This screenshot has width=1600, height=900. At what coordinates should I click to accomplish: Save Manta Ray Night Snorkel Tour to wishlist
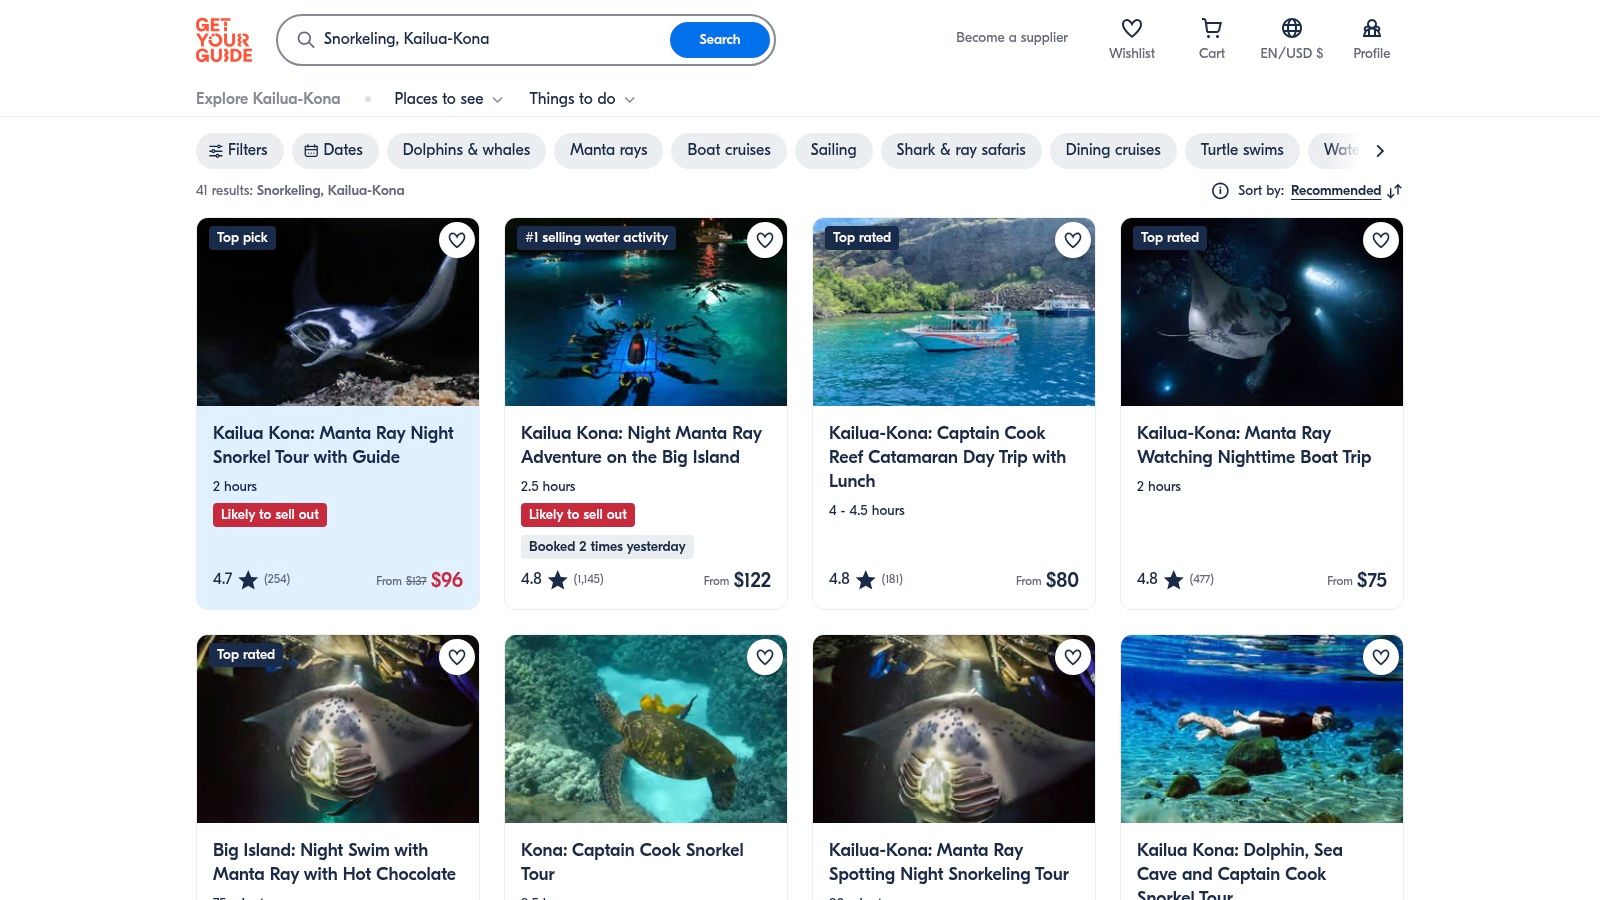[x=457, y=240]
